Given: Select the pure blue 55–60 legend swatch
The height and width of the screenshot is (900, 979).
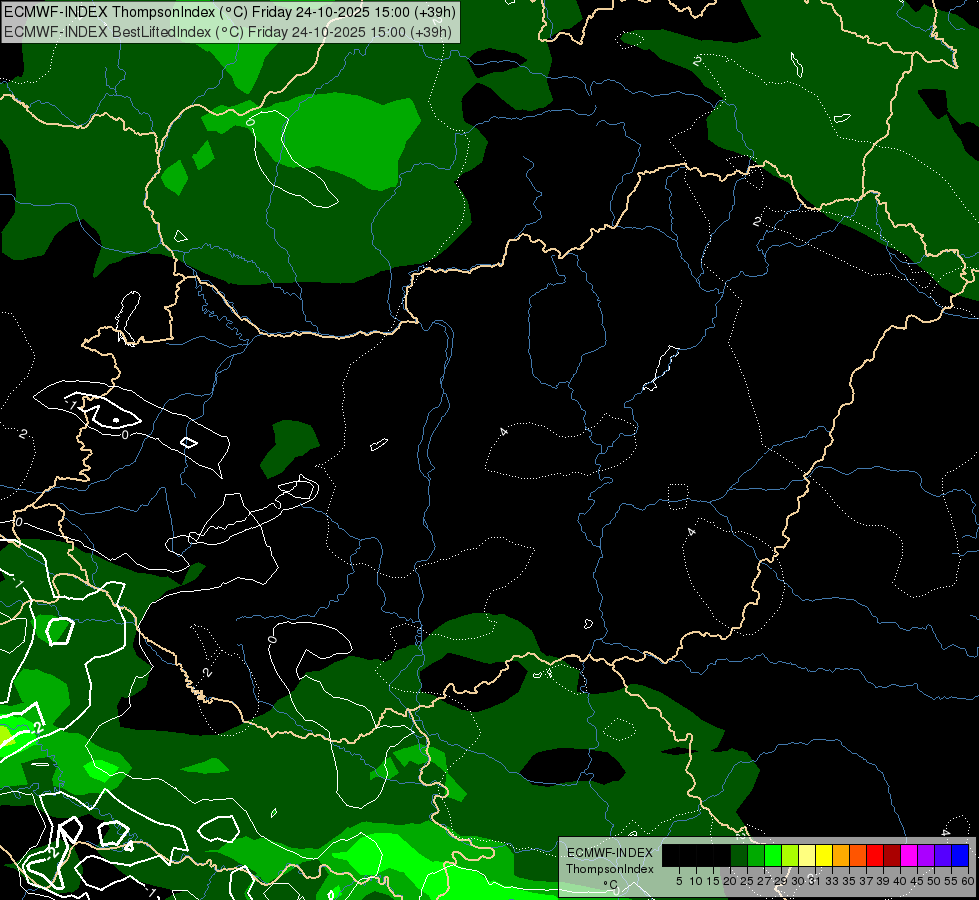Looking at the screenshot, I should point(960,856).
